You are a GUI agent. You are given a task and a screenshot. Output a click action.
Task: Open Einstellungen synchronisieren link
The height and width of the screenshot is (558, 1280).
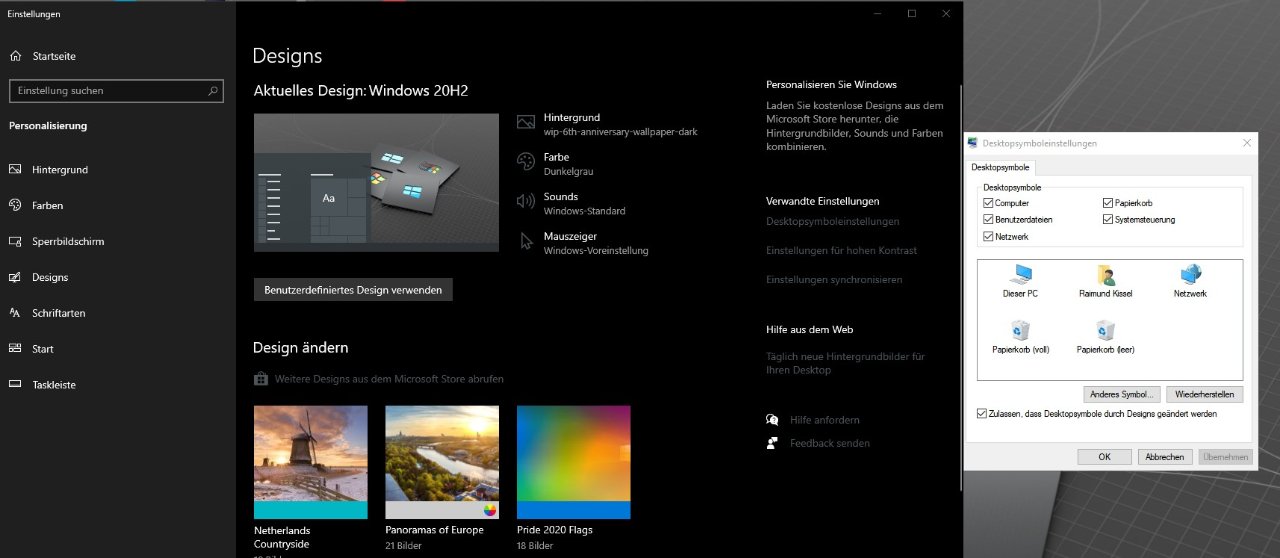(834, 280)
